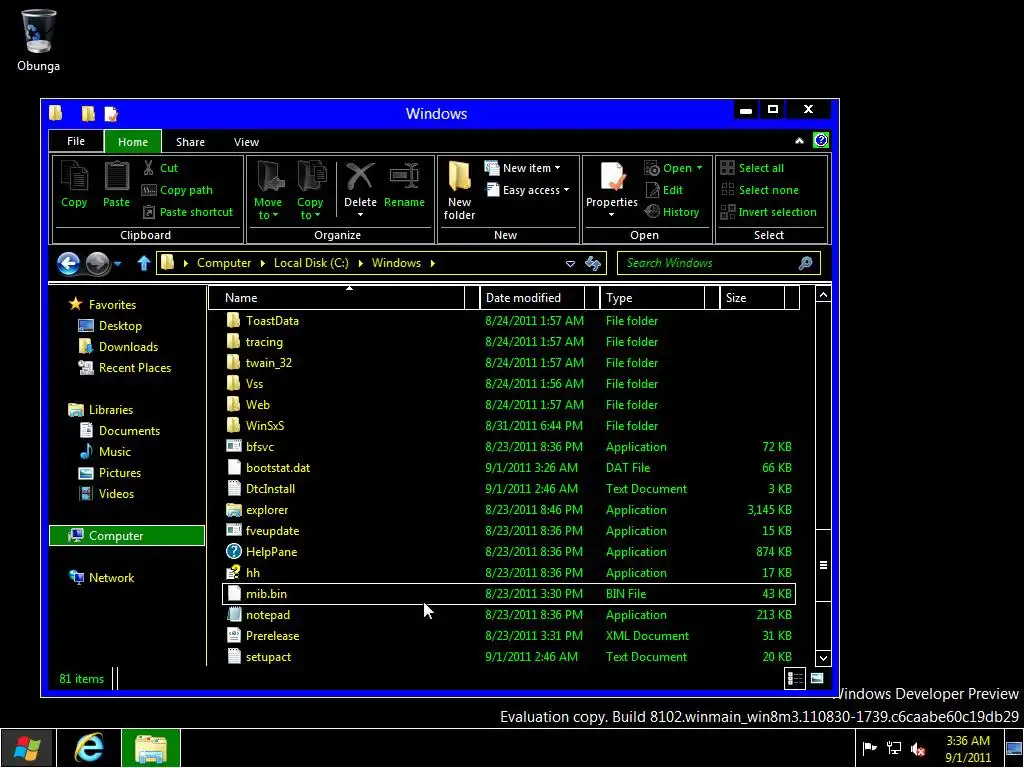Open the New item dropdown
1024x768 pixels.
click(522, 168)
